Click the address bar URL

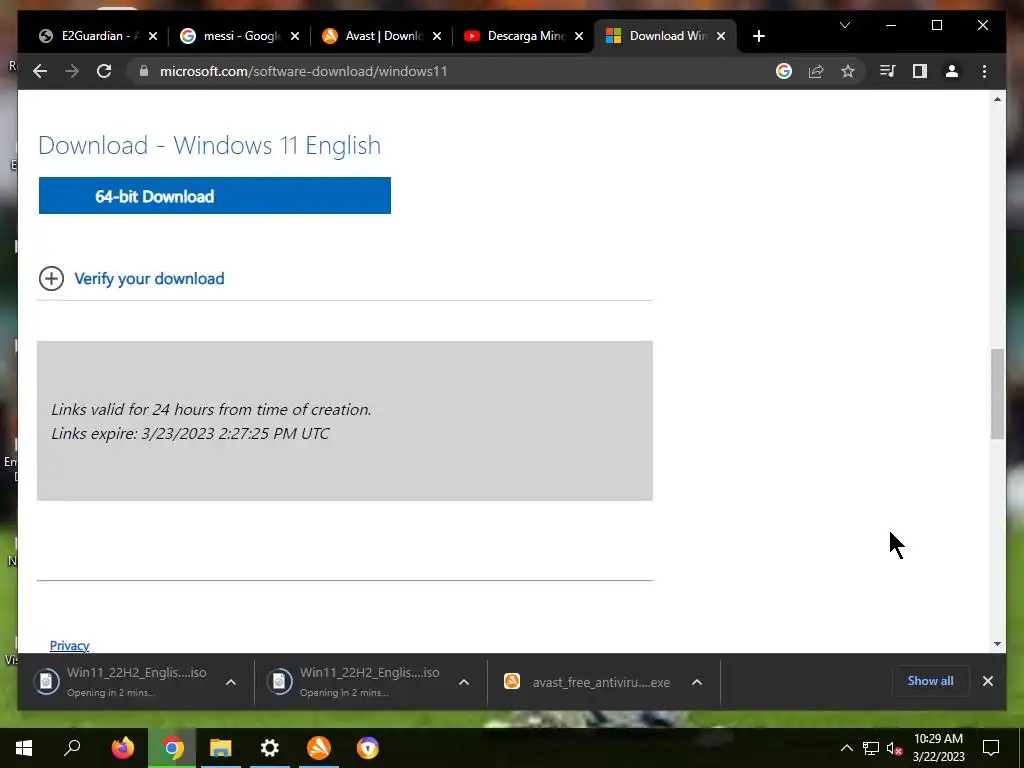pyautogui.click(x=304, y=71)
